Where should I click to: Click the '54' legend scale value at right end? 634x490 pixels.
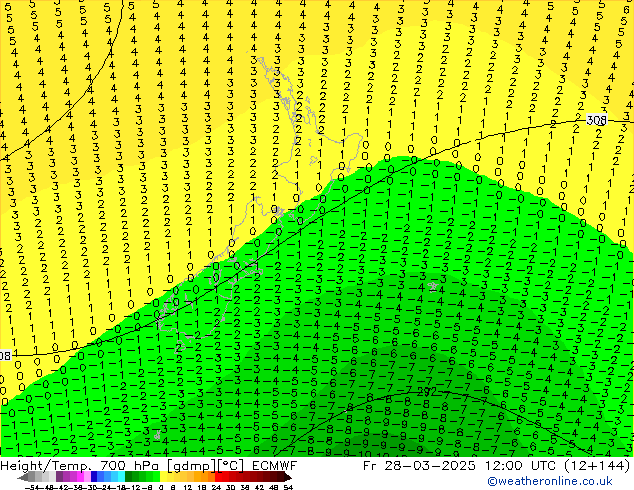(288, 488)
